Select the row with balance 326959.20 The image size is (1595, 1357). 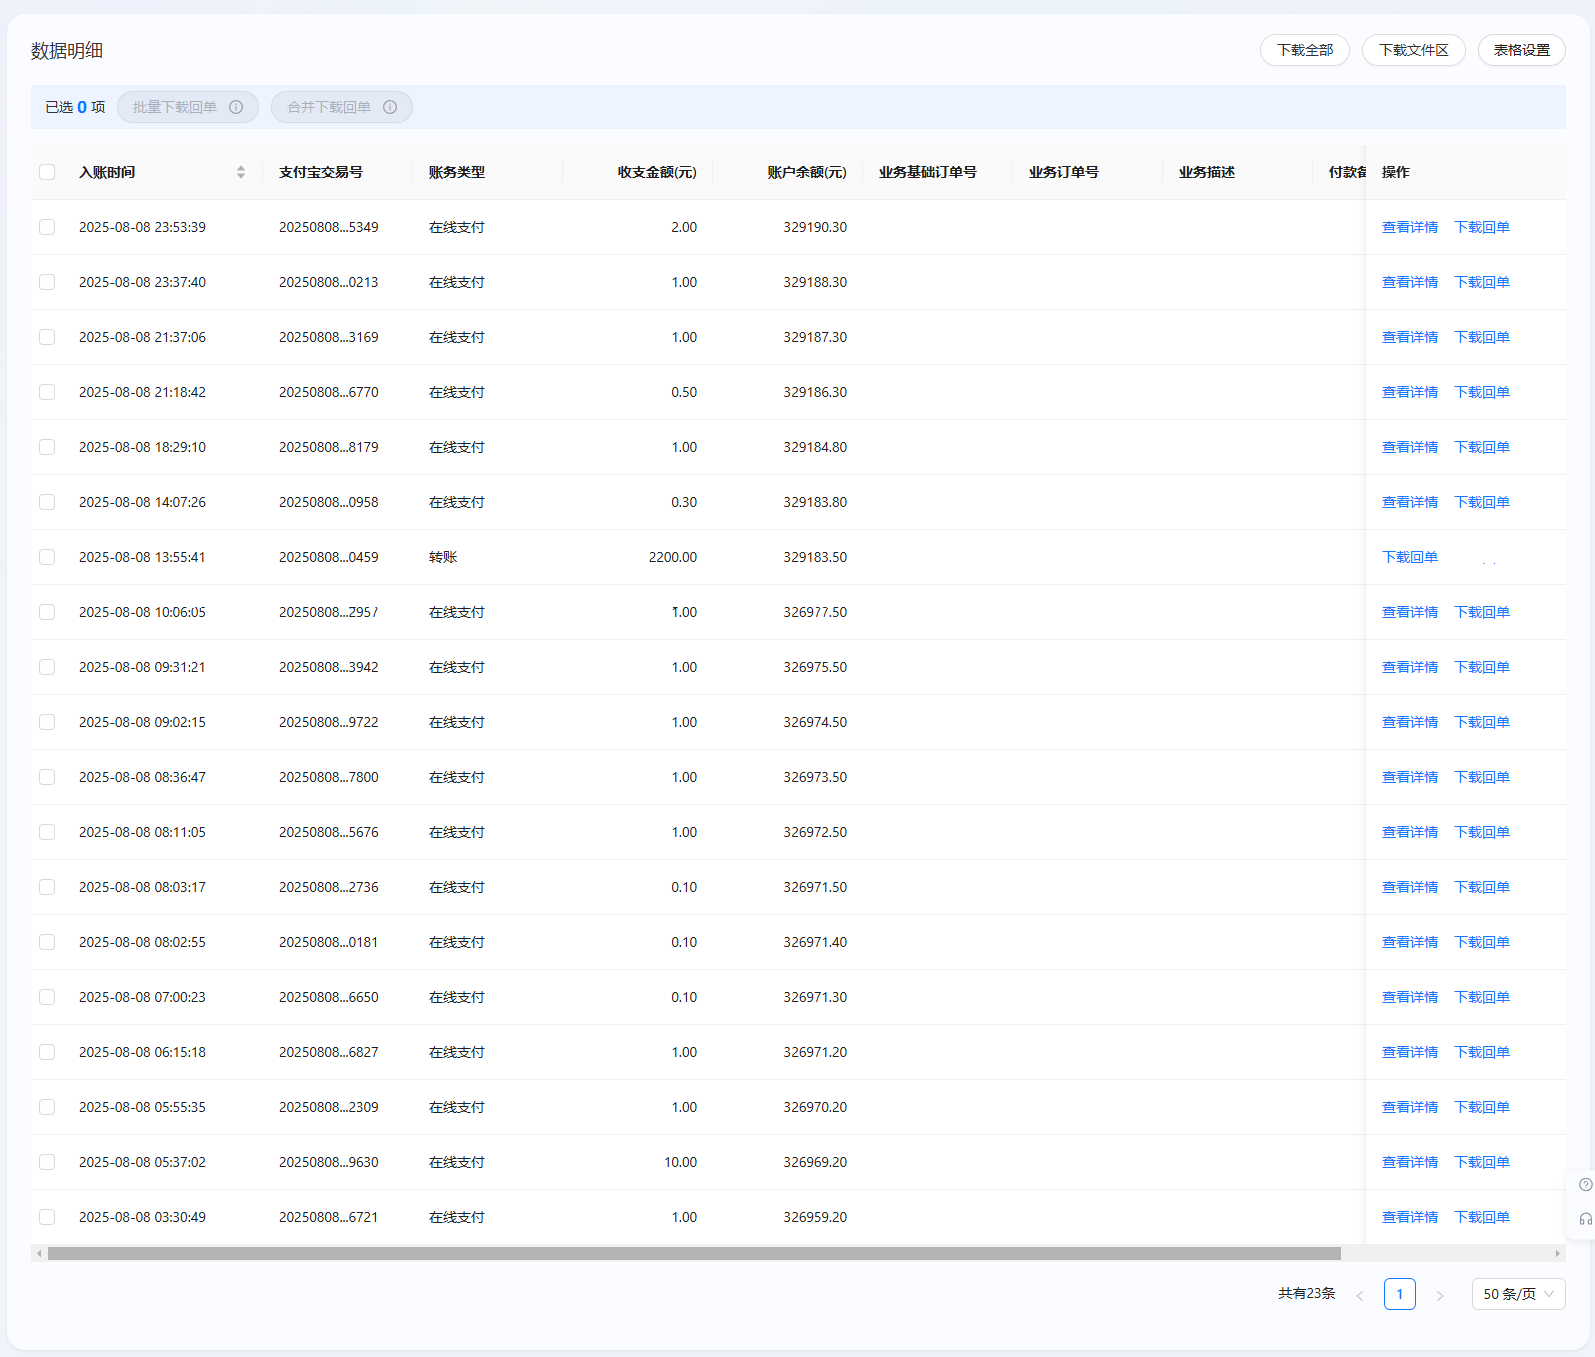tap(47, 1217)
